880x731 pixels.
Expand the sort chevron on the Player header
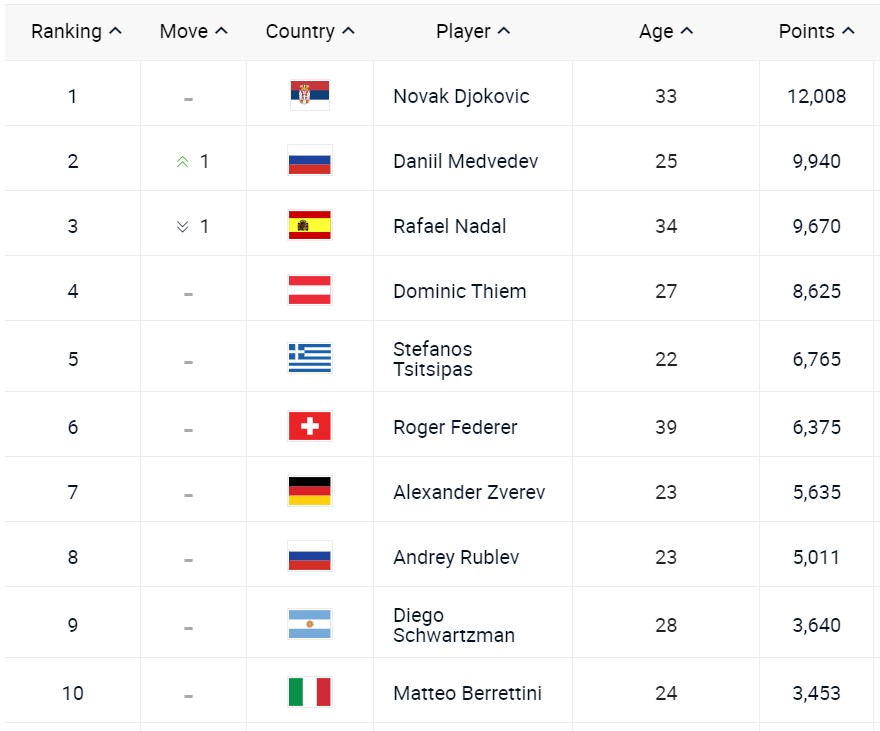click(504, 31)
